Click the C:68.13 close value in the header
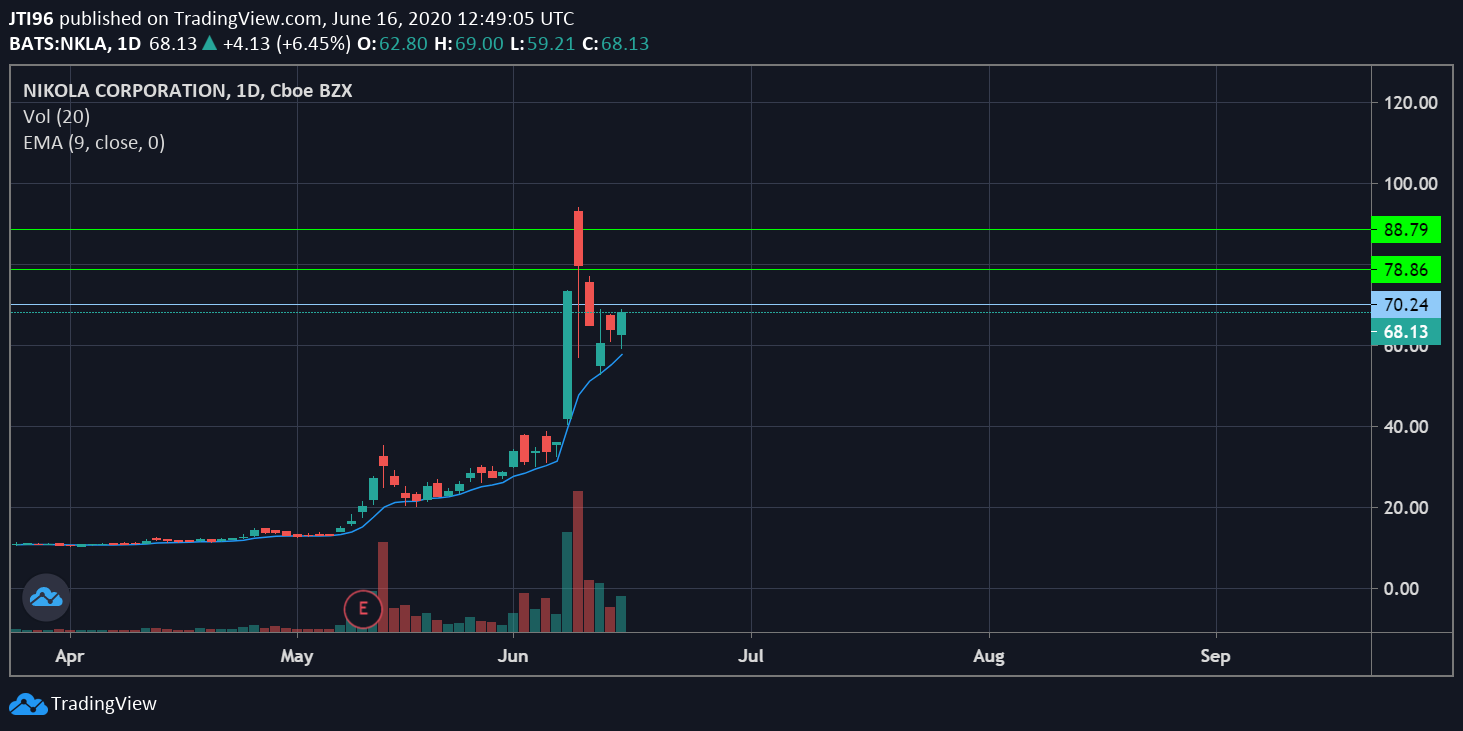This screenshot has width=1463, height=731. coord(614,44)
